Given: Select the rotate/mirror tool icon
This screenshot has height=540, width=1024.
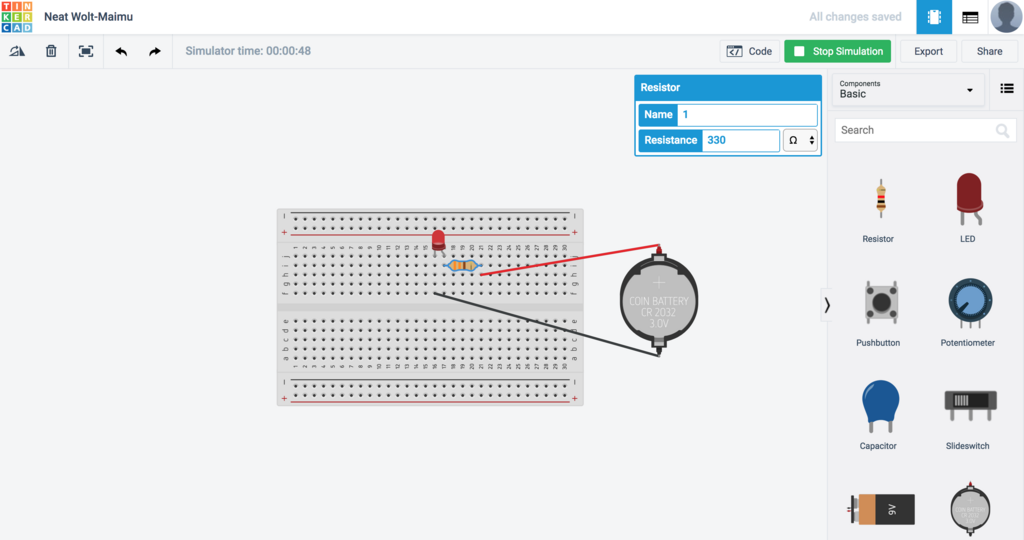Looking at the screenshot, I should [18, 51].
